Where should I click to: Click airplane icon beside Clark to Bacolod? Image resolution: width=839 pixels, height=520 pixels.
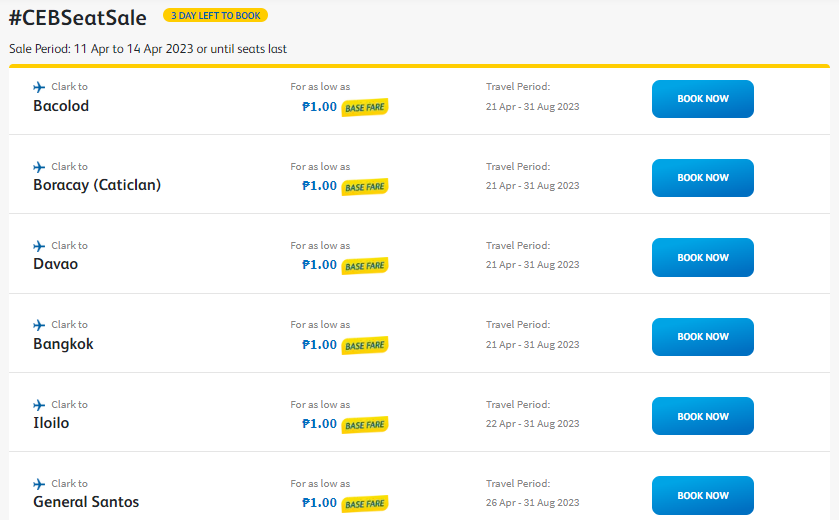(39, 87)
